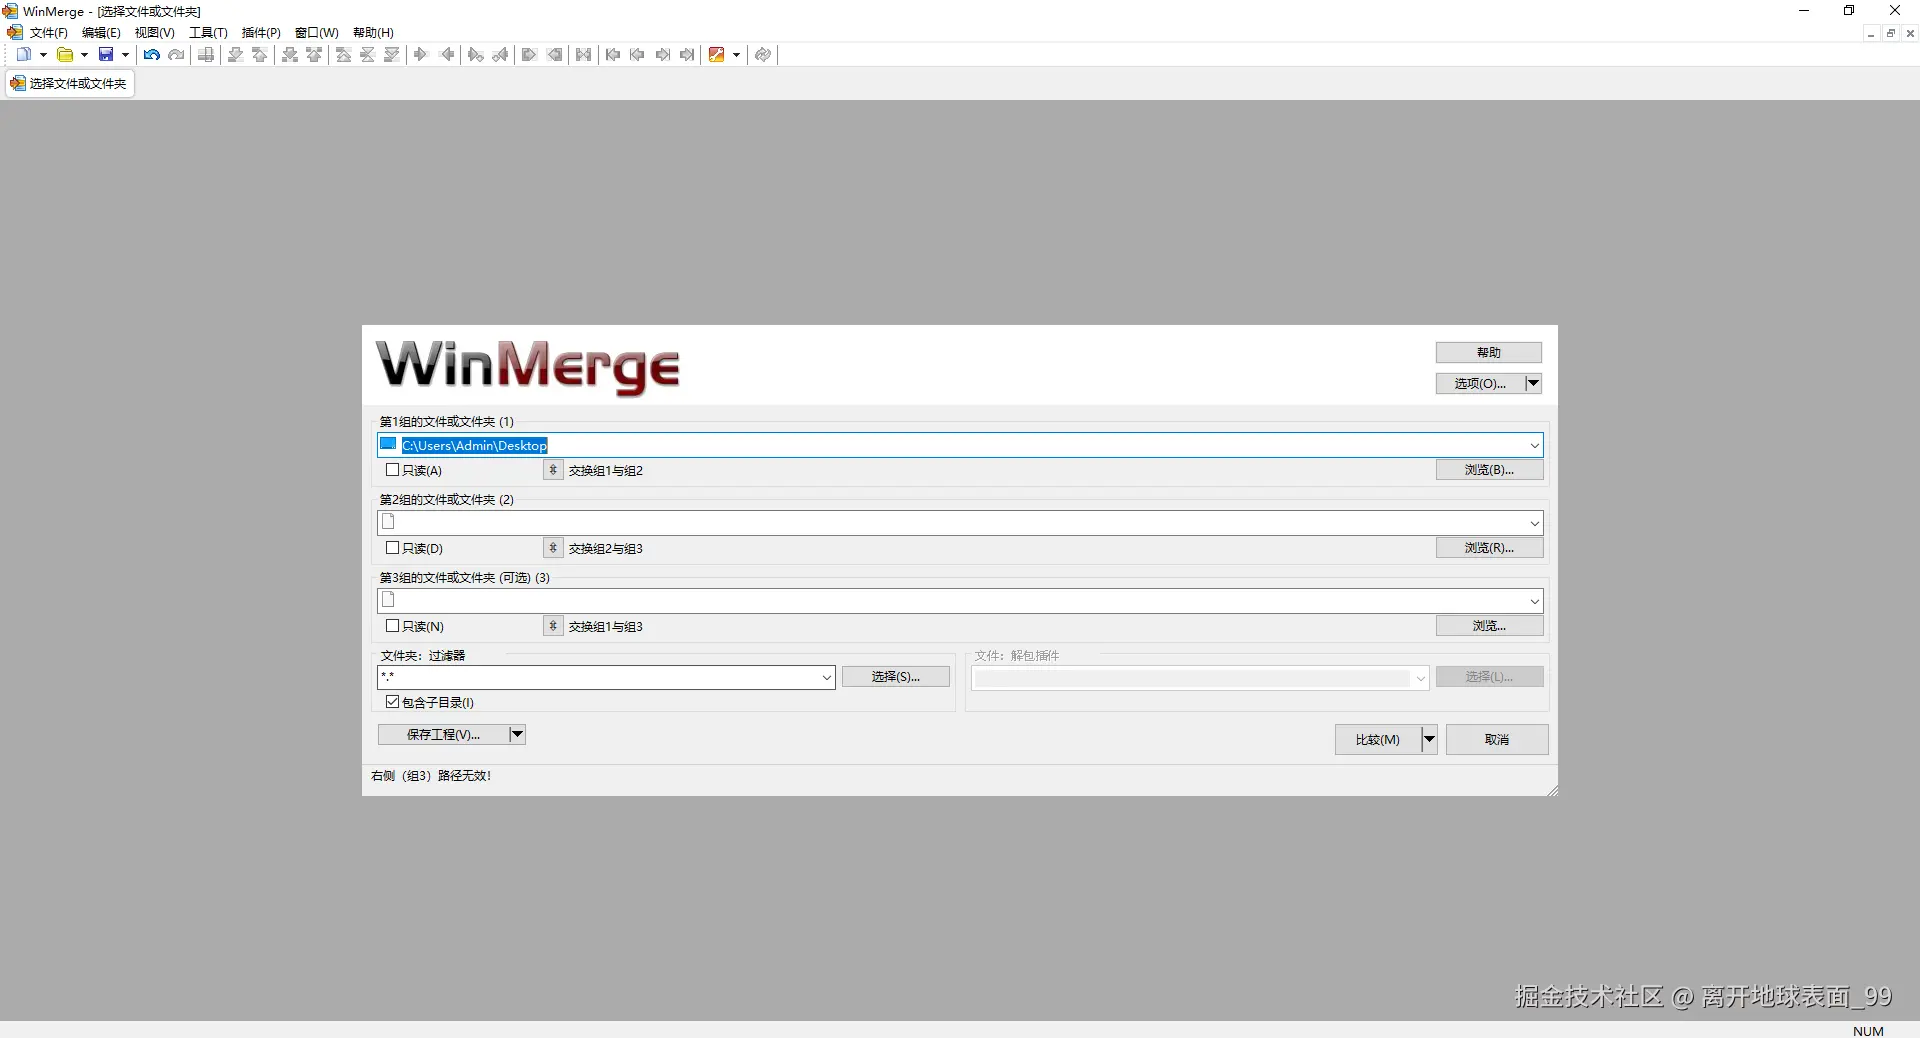
Task: Select the 选择文件或文件夹 tab
Action: (70, 83)
